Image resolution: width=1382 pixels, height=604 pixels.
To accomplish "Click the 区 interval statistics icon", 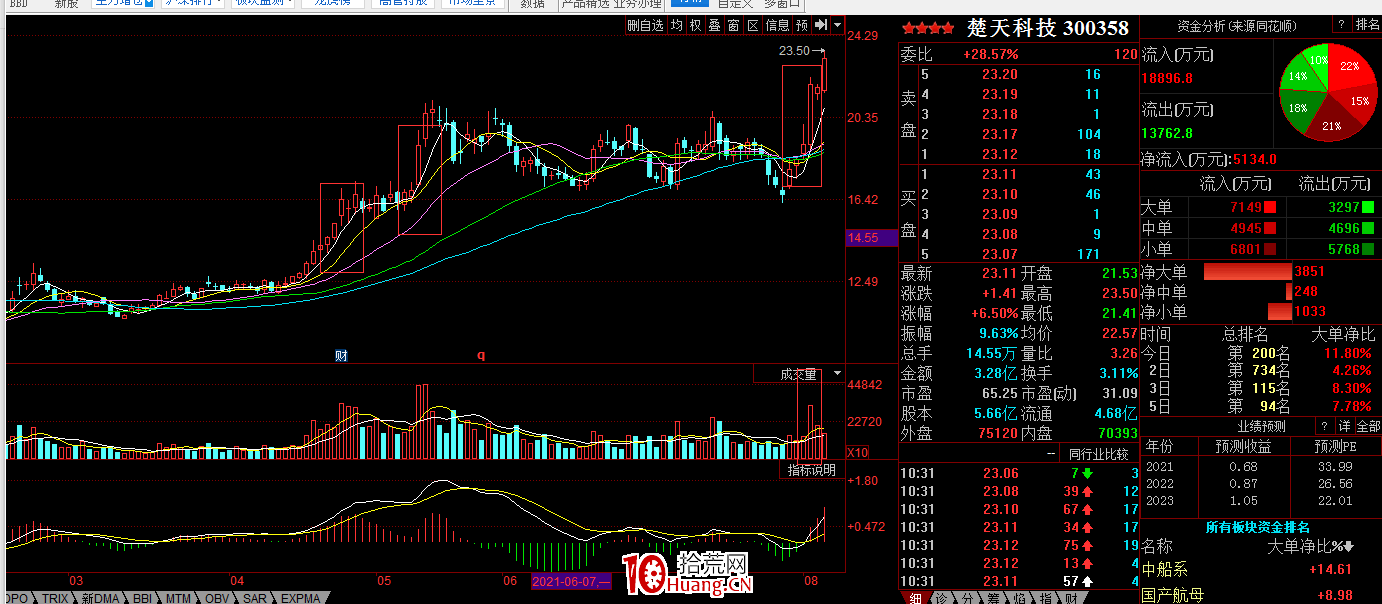I will click(752, 25).
